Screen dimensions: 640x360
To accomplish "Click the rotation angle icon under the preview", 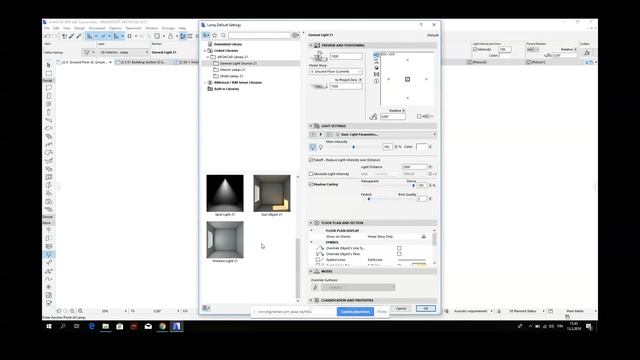I will tap(373, 116).
